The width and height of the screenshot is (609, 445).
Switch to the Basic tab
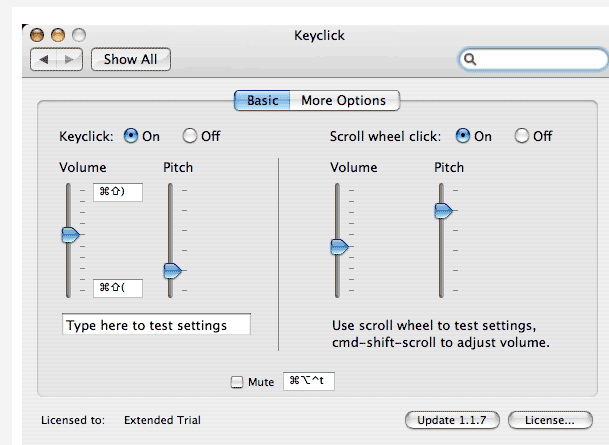pos(263,101)
